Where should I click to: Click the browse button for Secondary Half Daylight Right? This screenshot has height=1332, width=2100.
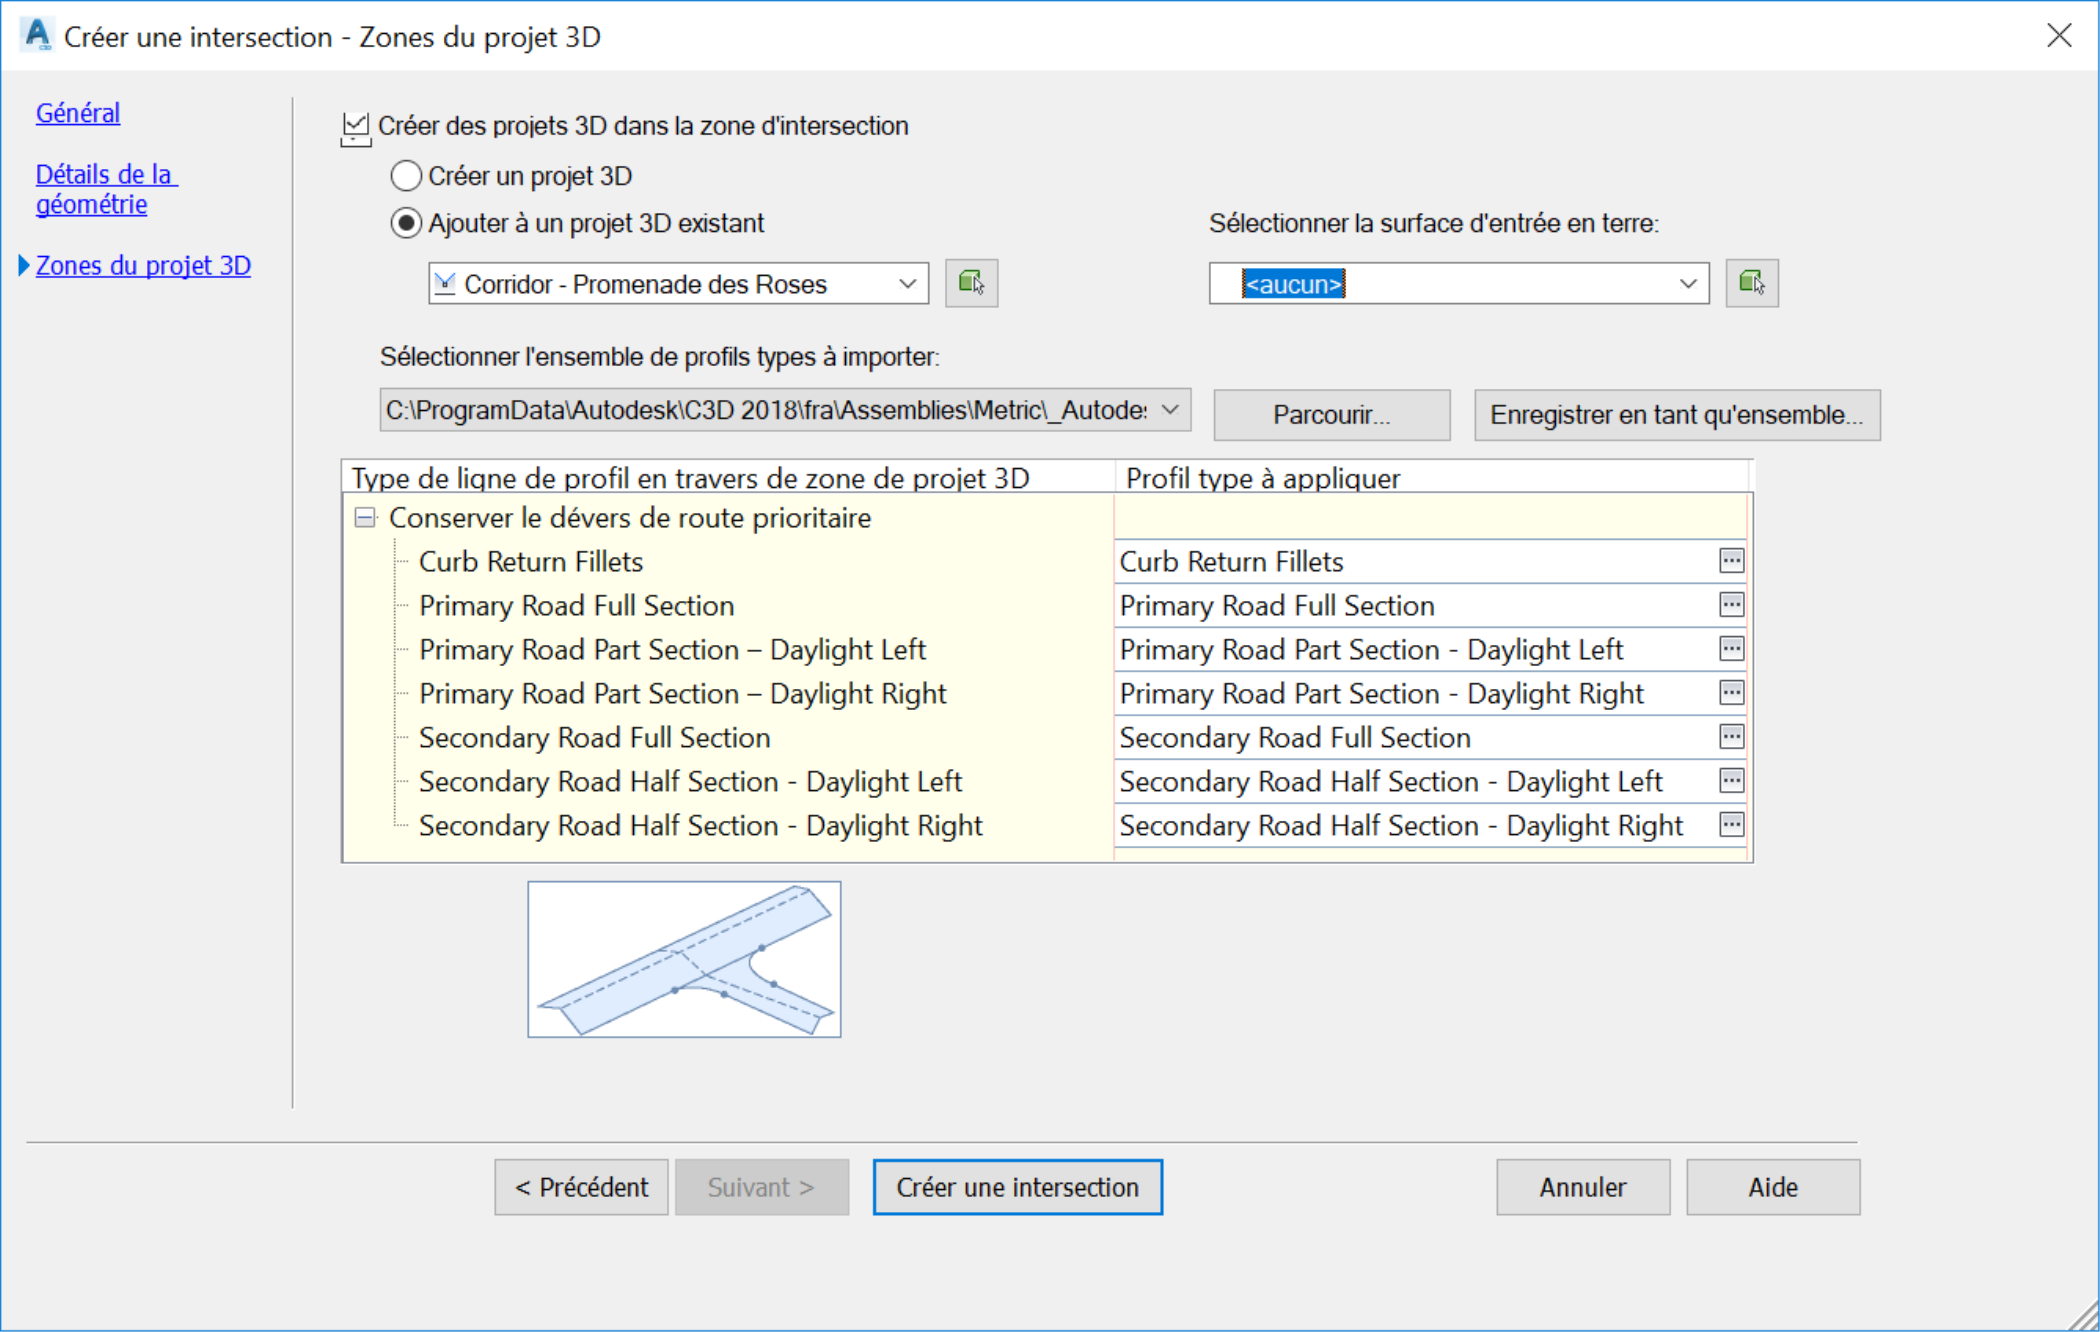coord(1731,825)
